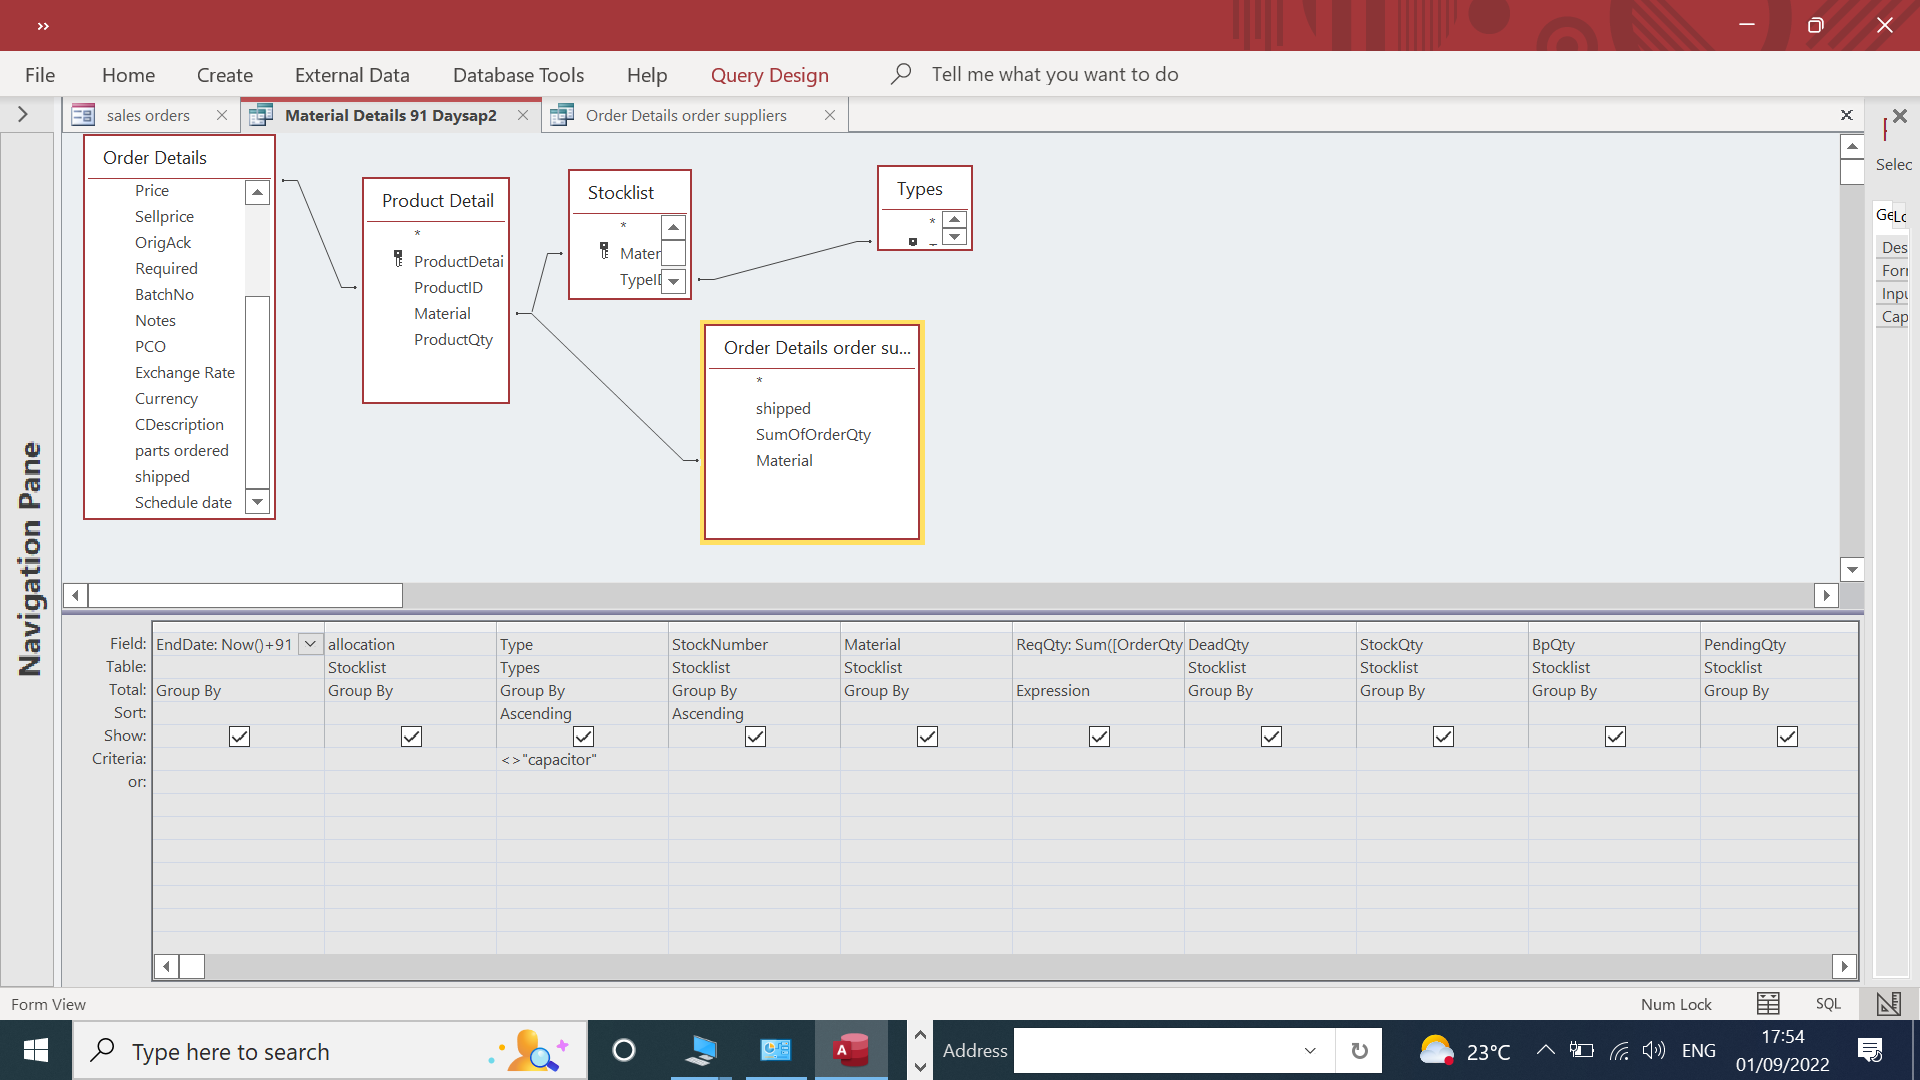
Task: Expand the Navigation Pane chevron
Action: [x=23, y=114]
